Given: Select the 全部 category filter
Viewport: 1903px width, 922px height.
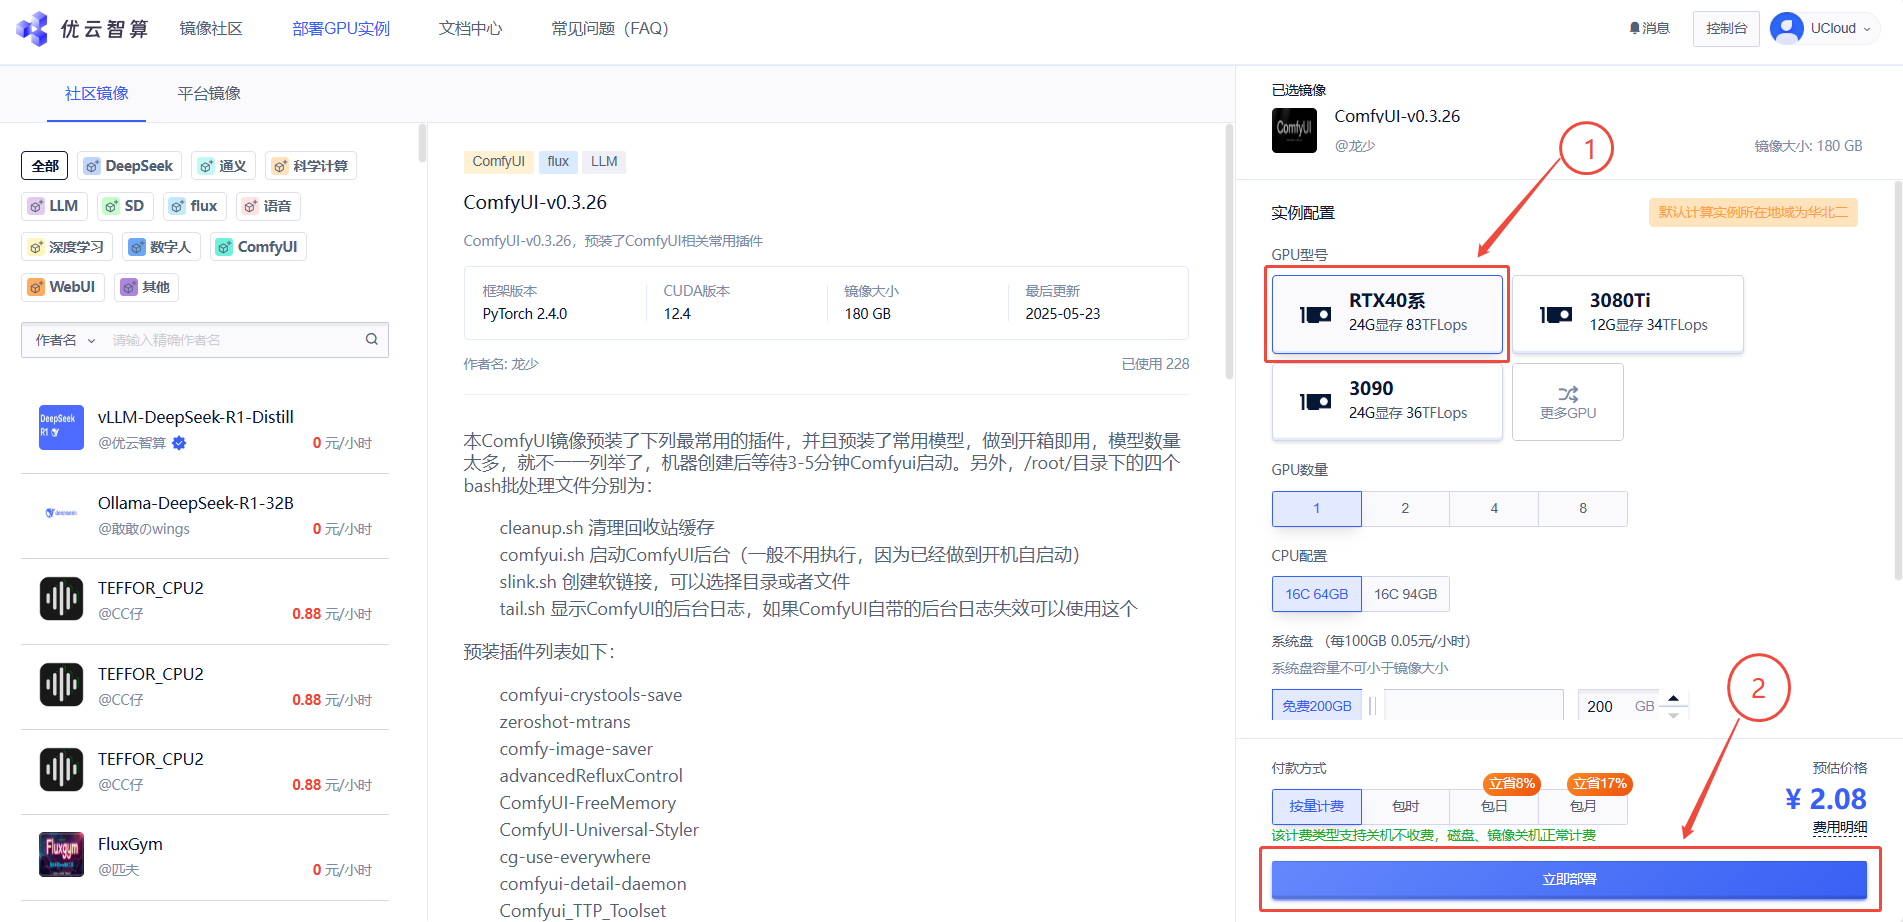Looking at the screenshot, I should pos(45,166).
